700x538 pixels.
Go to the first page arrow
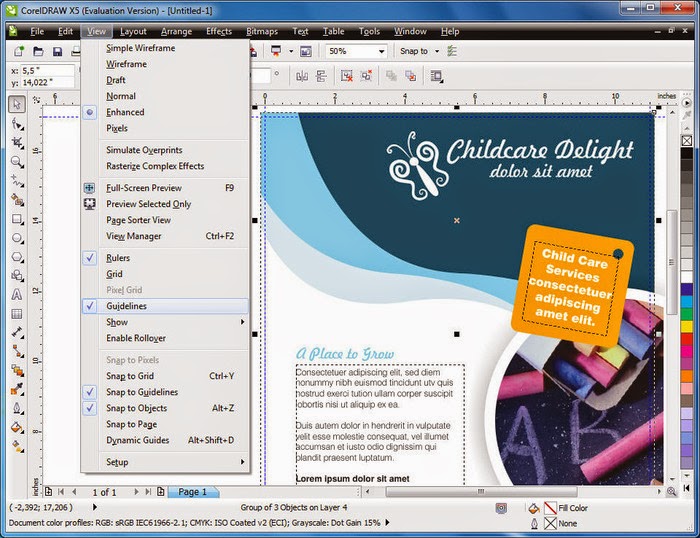pyautogui.click(x=61, y=492)
